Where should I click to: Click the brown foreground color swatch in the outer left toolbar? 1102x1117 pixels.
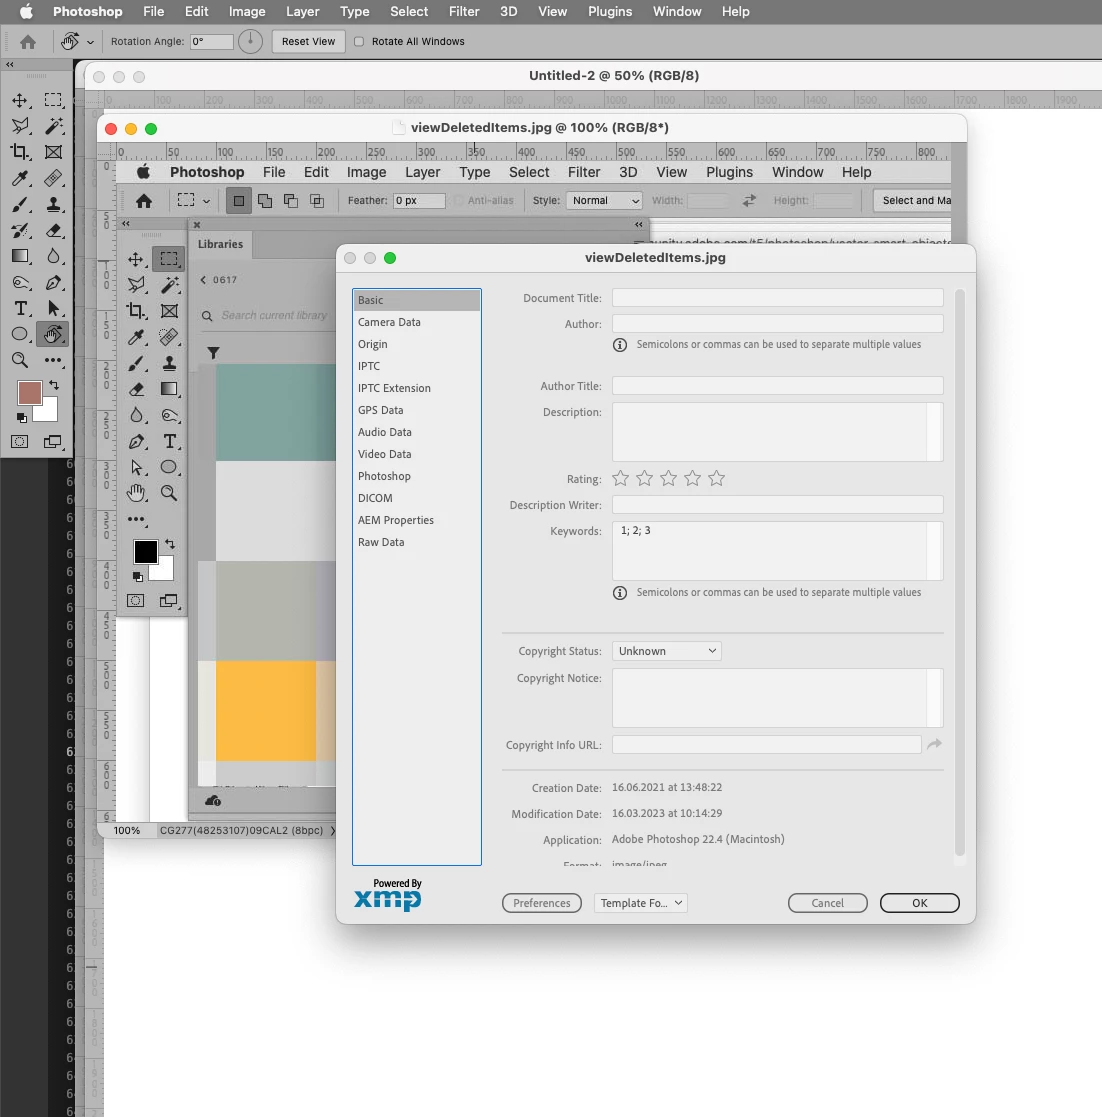tap(29, 393)
